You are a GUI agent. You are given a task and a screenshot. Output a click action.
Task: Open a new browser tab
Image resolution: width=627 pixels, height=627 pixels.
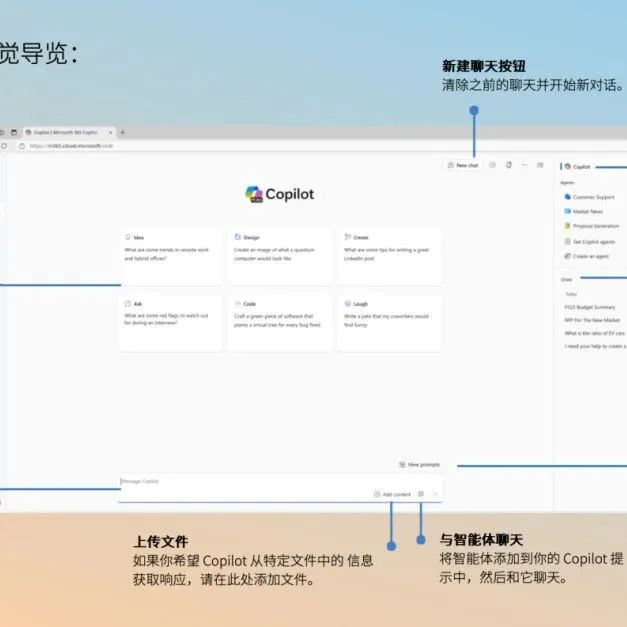tap(123, 132)
